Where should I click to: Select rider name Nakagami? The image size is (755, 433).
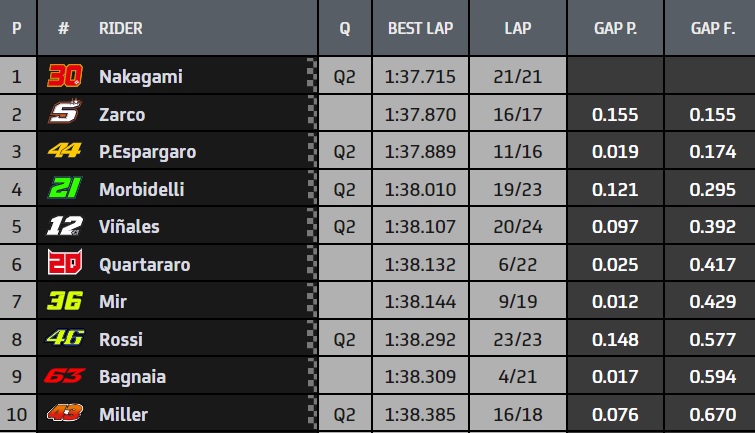click(141, 77)
